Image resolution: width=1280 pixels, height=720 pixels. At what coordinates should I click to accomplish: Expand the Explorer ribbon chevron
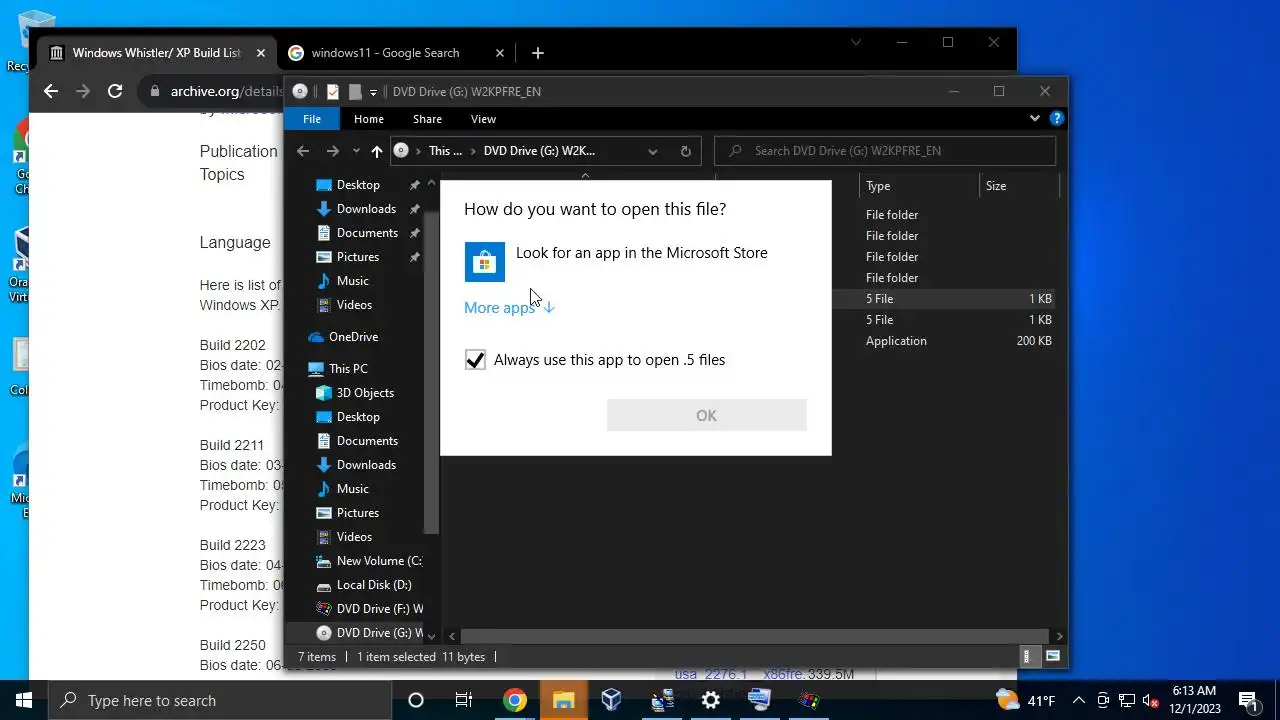click(x=1035, y=118)
